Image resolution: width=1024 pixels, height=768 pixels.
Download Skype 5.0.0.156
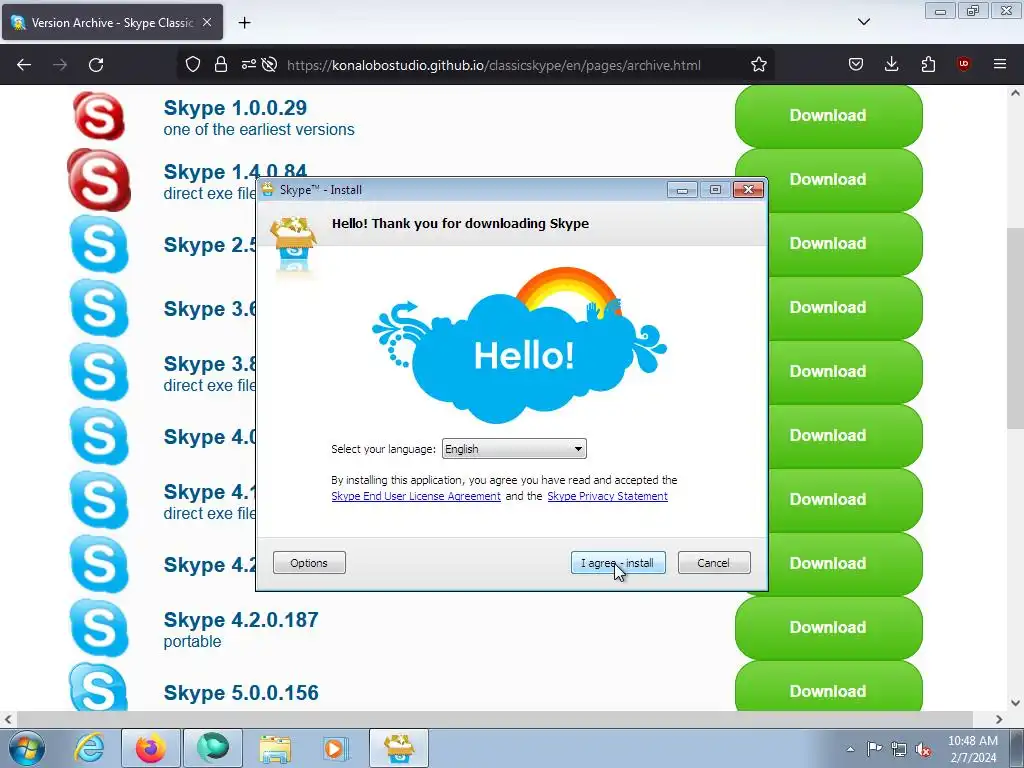828,687
